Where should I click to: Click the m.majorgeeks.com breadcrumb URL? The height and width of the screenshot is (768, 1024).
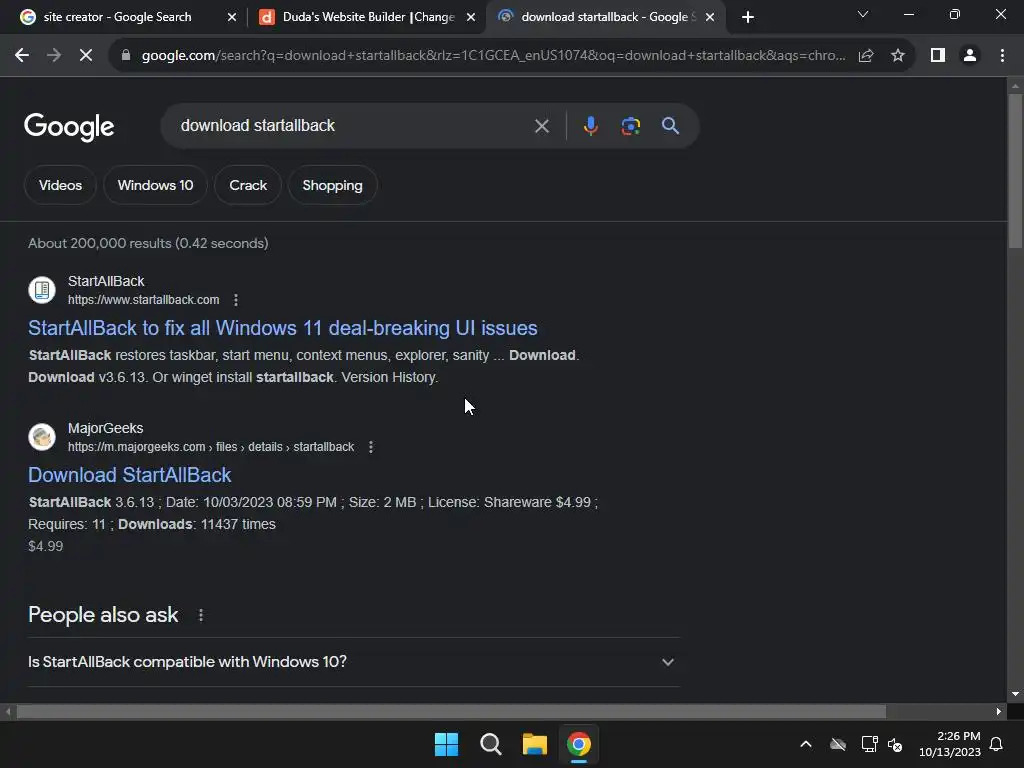[x=211, y=447]
